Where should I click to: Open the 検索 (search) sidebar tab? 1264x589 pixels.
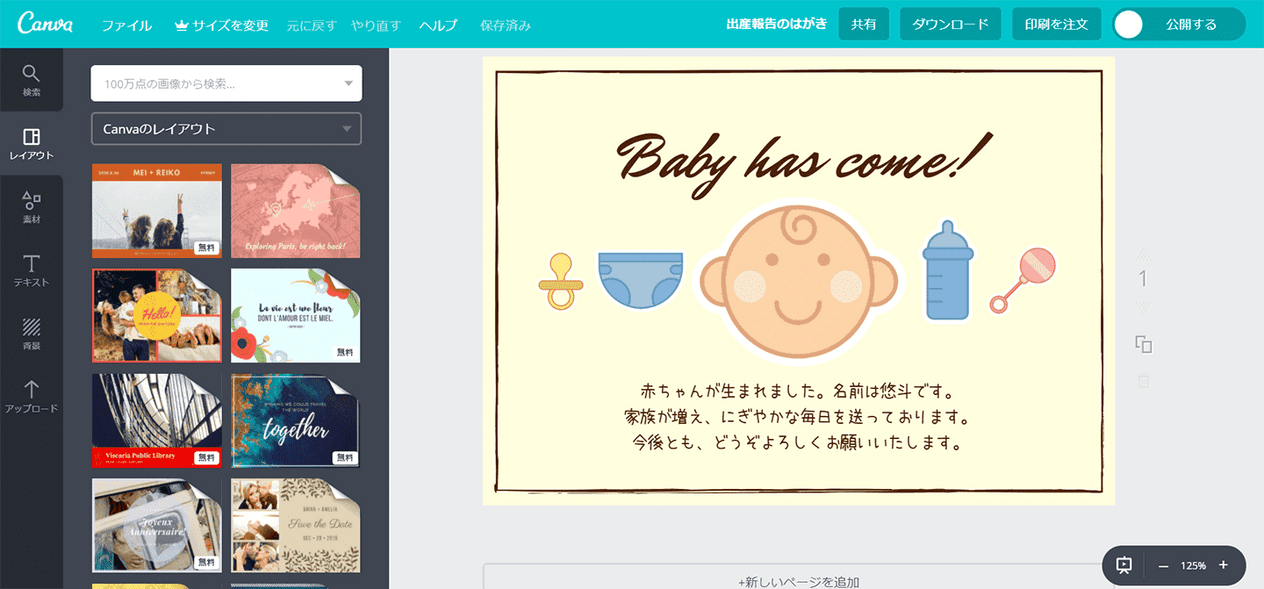31,80
